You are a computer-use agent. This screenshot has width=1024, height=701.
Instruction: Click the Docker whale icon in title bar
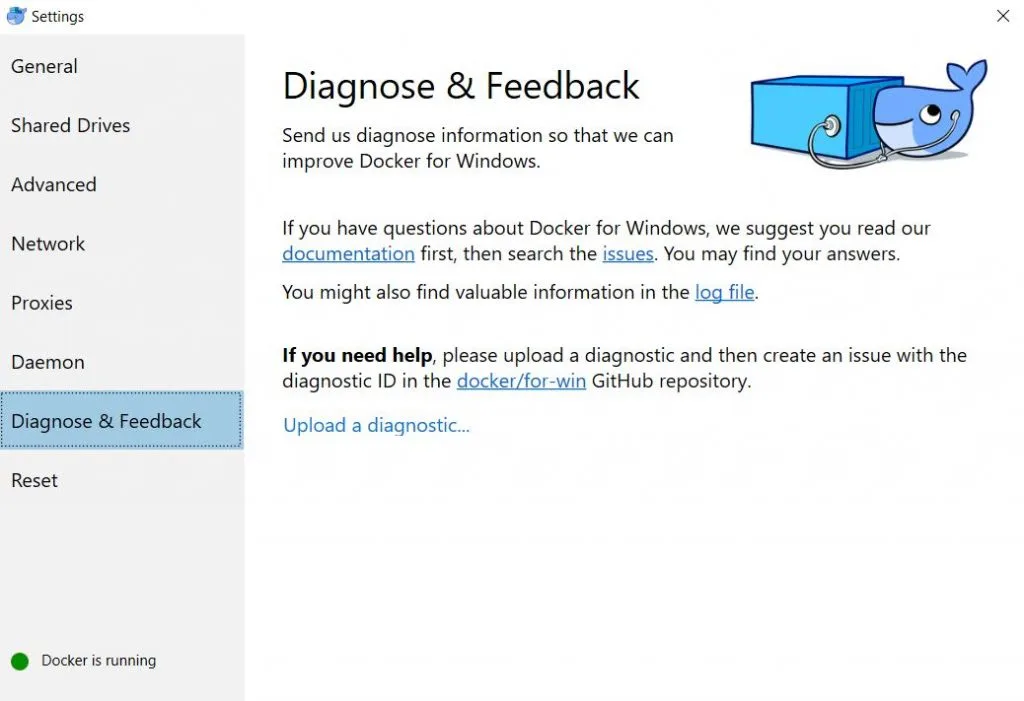(x=16, y=16)
